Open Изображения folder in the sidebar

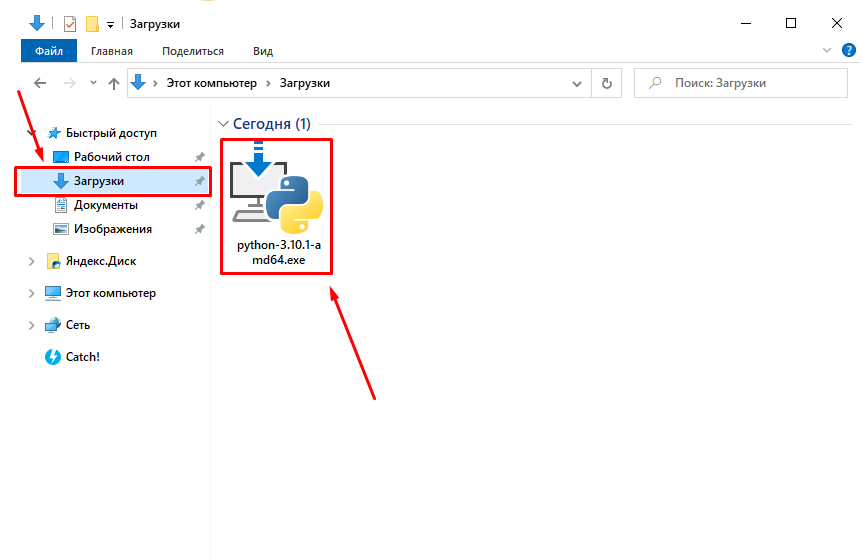113,229
